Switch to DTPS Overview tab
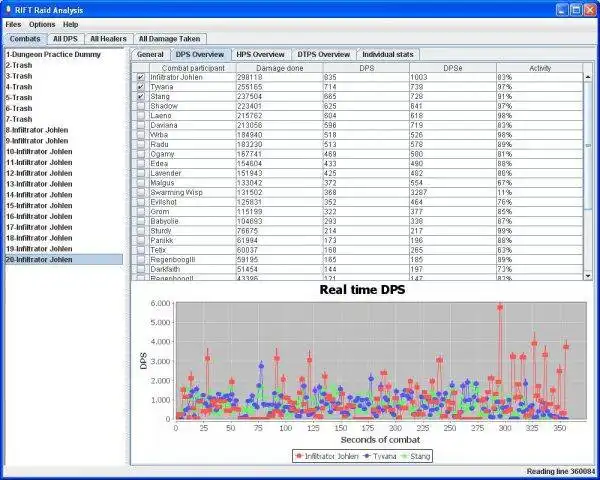The width and height of the screenshot is (600, 480). pyautogui.click(x=324, y=54)
